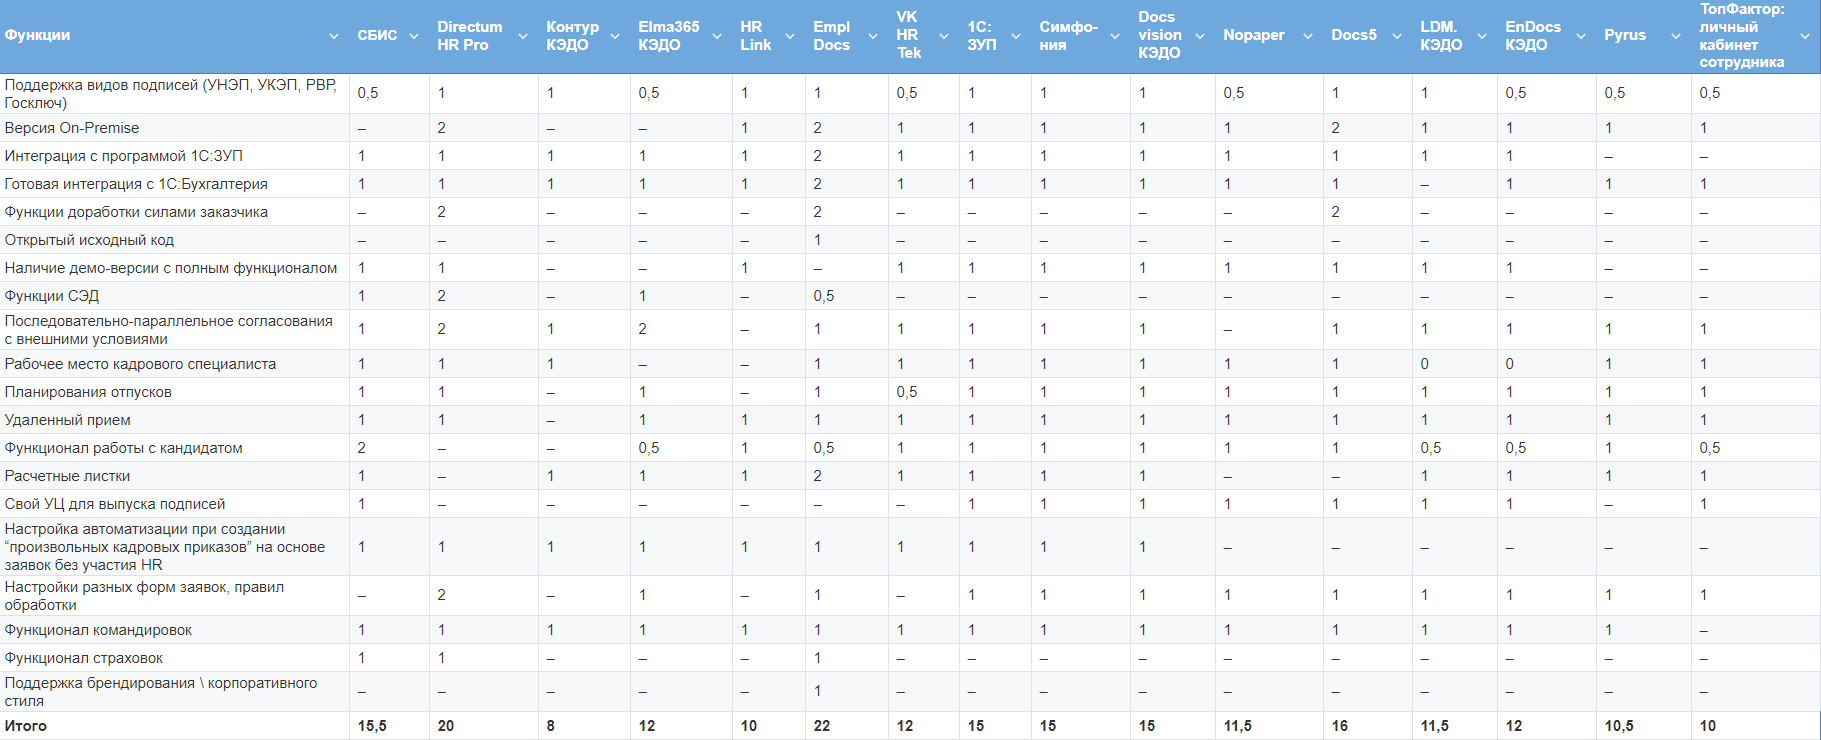The image size is (1821, 740).
Task: Click the Directum HR Pro header label
Action: 470,36
